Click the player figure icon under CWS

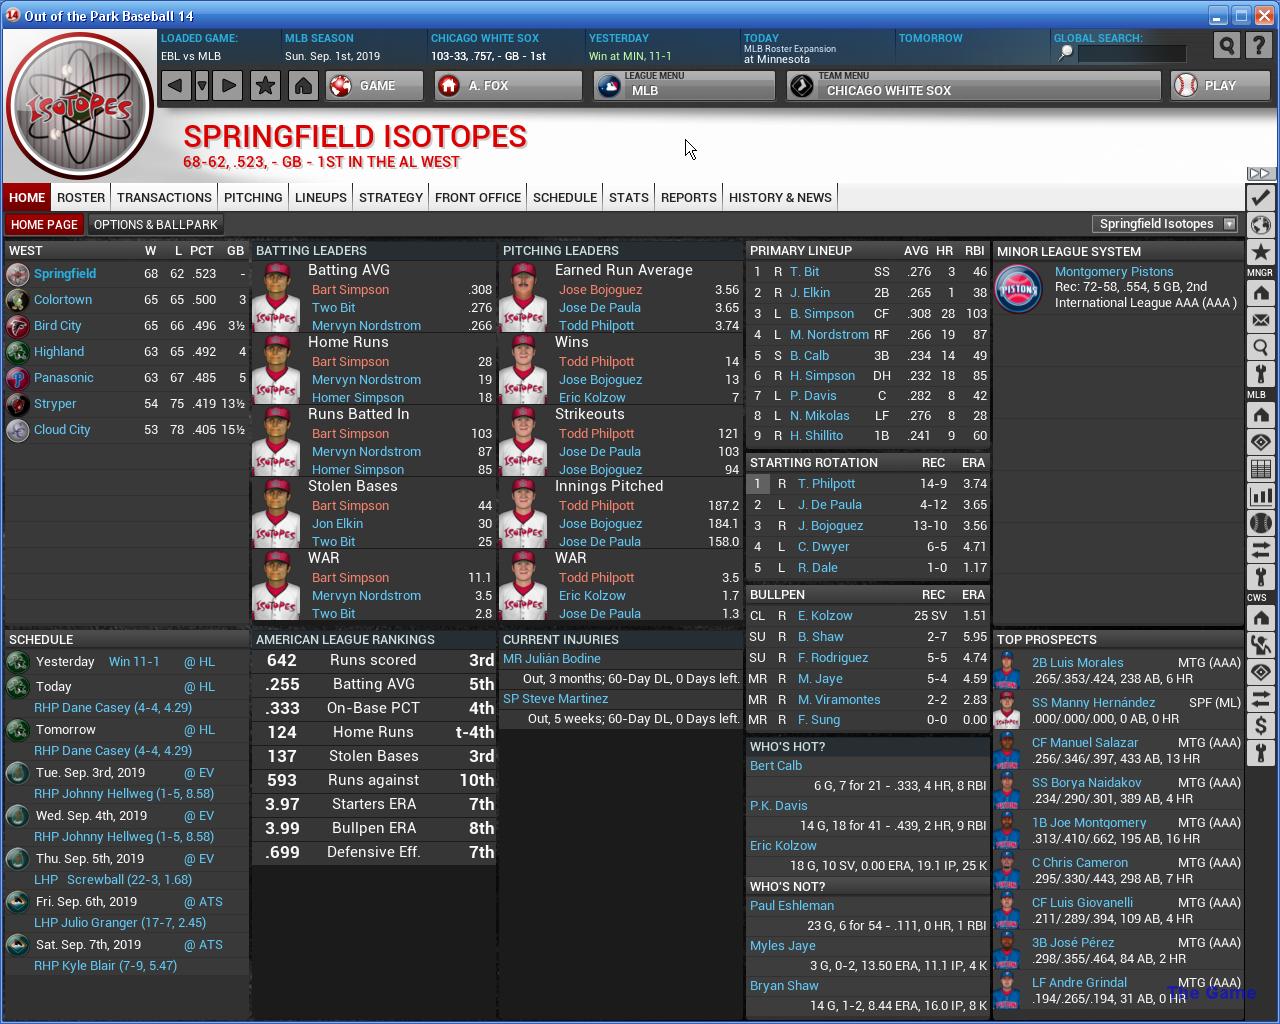[x=1260, y=645]
